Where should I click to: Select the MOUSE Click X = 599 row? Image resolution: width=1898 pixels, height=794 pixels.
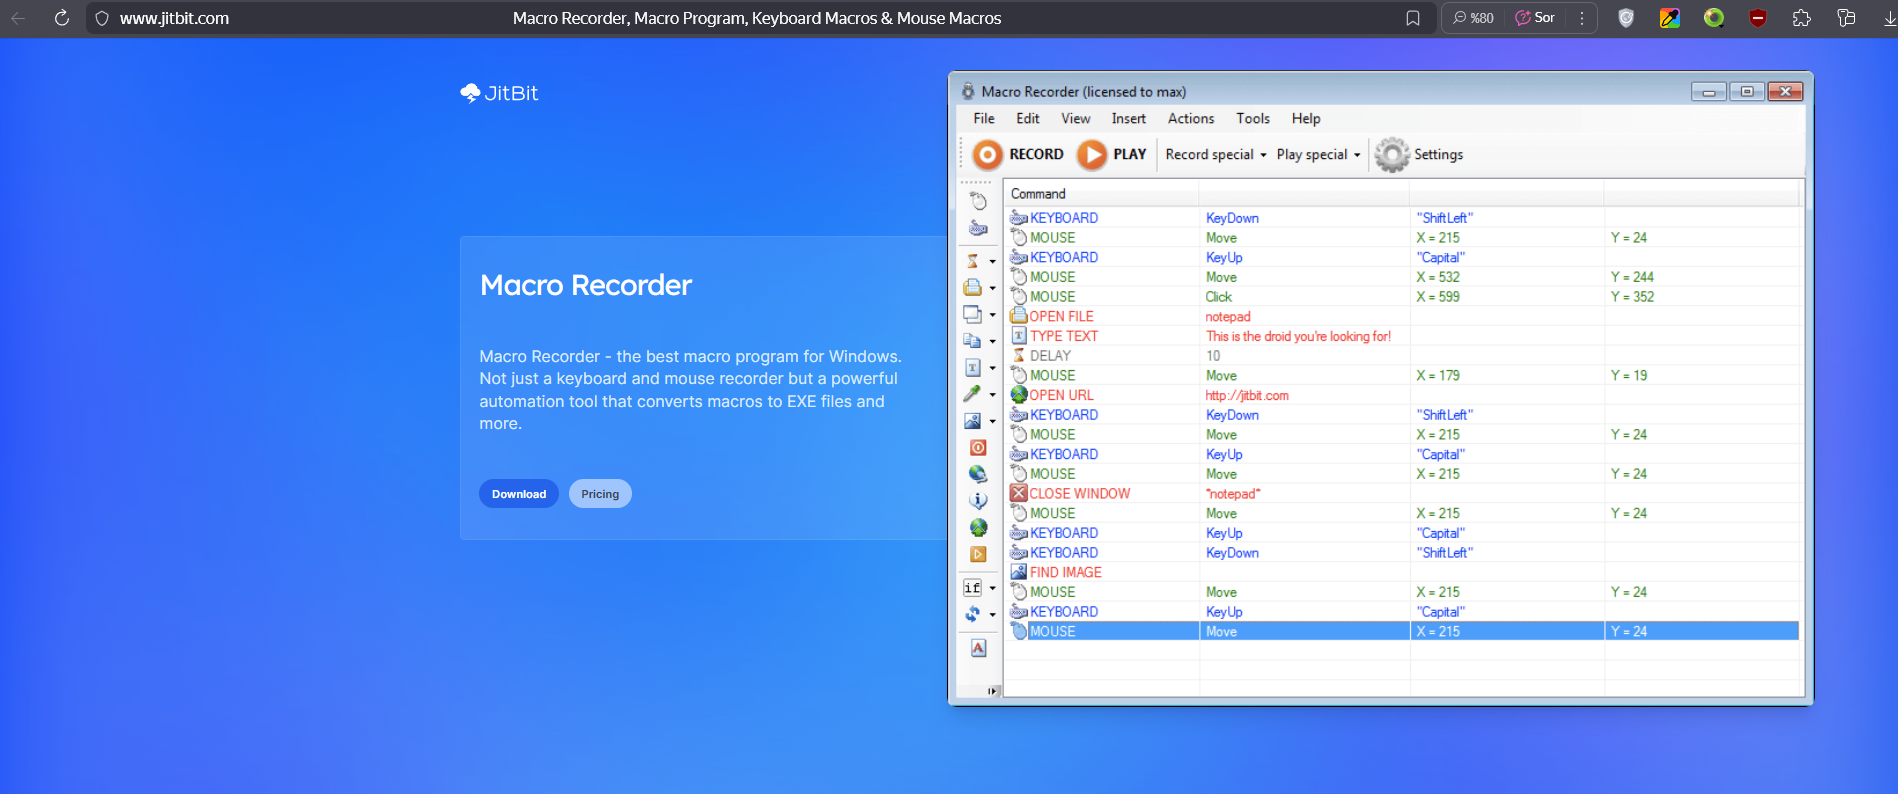(x=1401, y=297)
